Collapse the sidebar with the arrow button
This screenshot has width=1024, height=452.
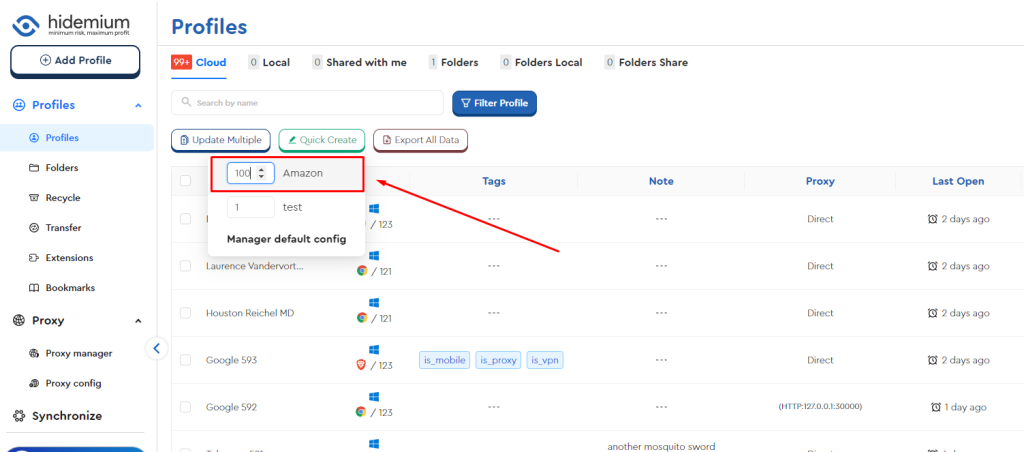pyautogui.click(x=156, y=348)
